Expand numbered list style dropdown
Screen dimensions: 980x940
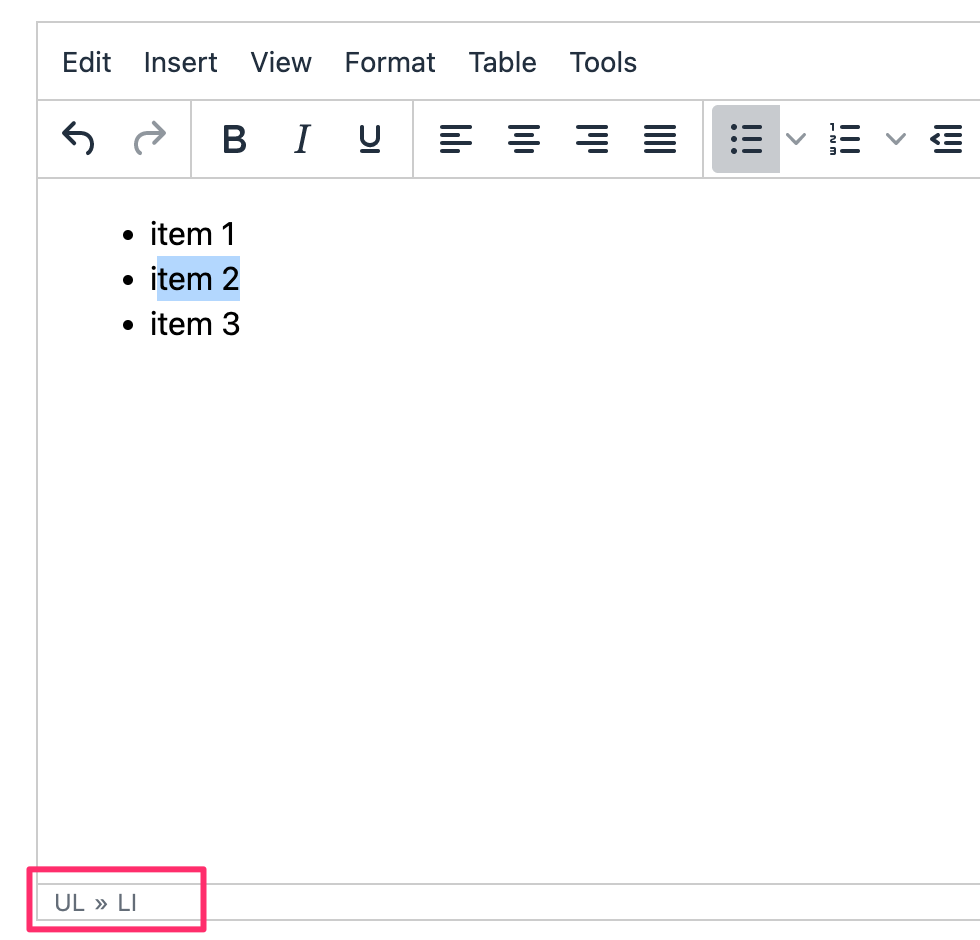click(x=896, y=139)
